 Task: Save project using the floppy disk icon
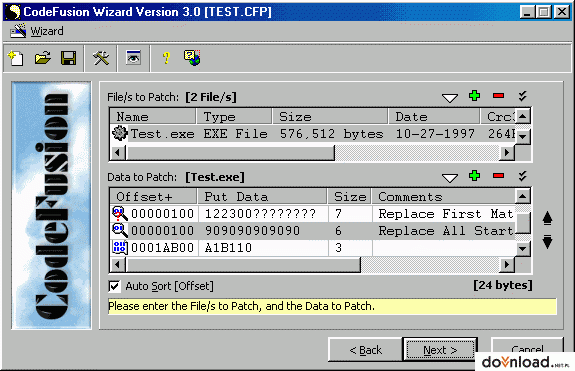click(x=68, y=58)
